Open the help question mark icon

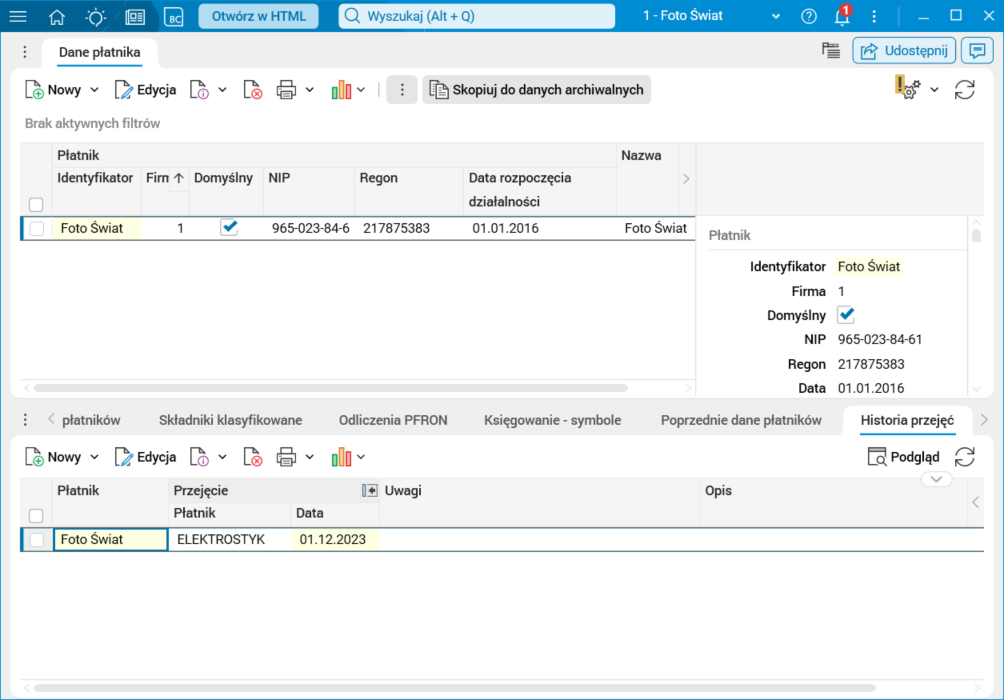809,17
